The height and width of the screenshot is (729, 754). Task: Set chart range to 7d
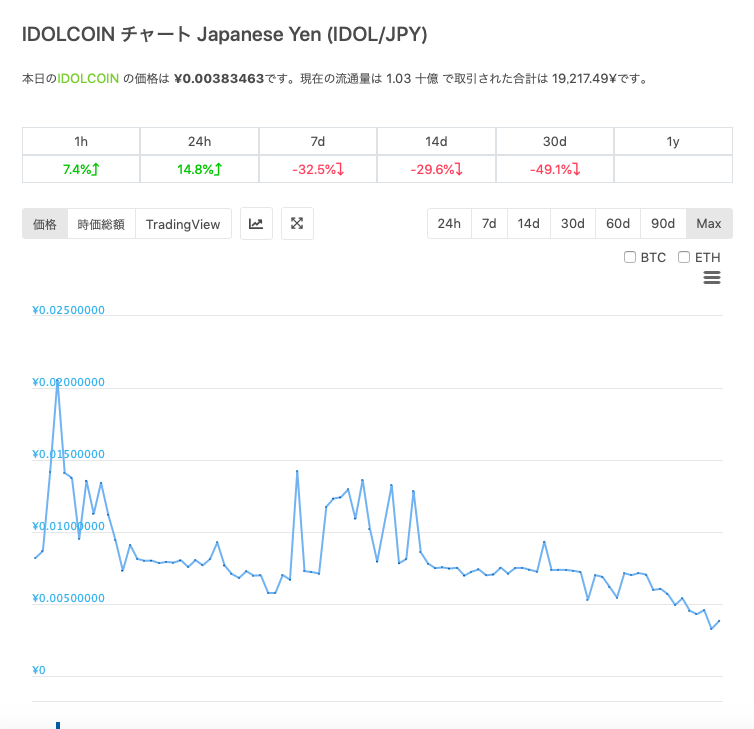[x=489, y=223]
